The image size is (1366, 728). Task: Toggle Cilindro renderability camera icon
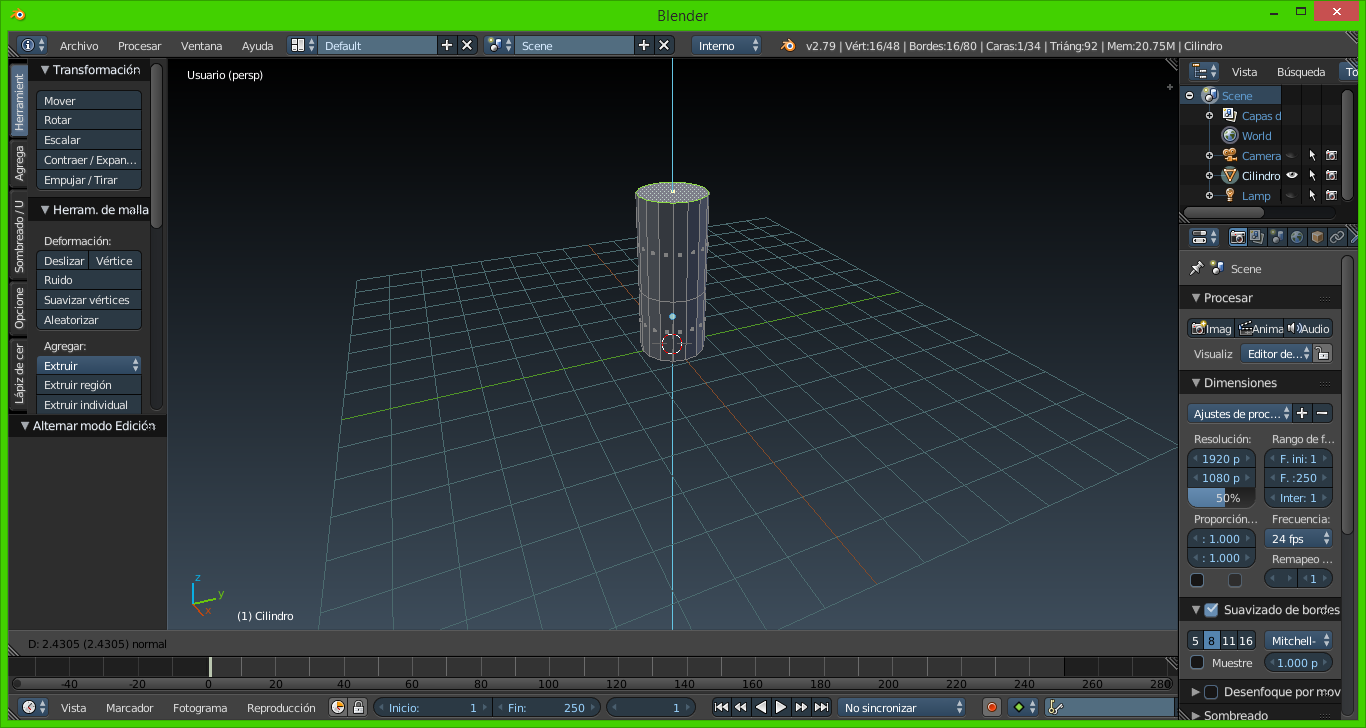1331,176
